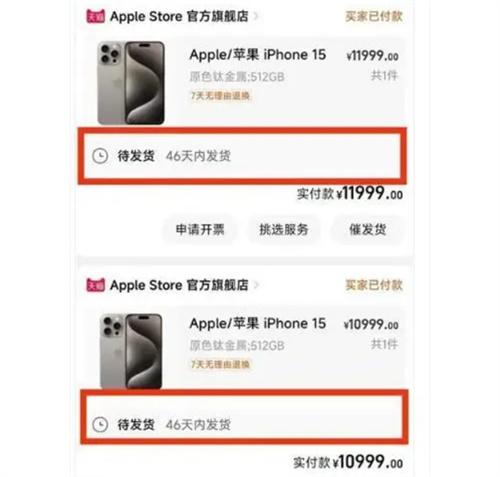Click 申请开票 button
500x477 pixels.
[x=200, y=229]
